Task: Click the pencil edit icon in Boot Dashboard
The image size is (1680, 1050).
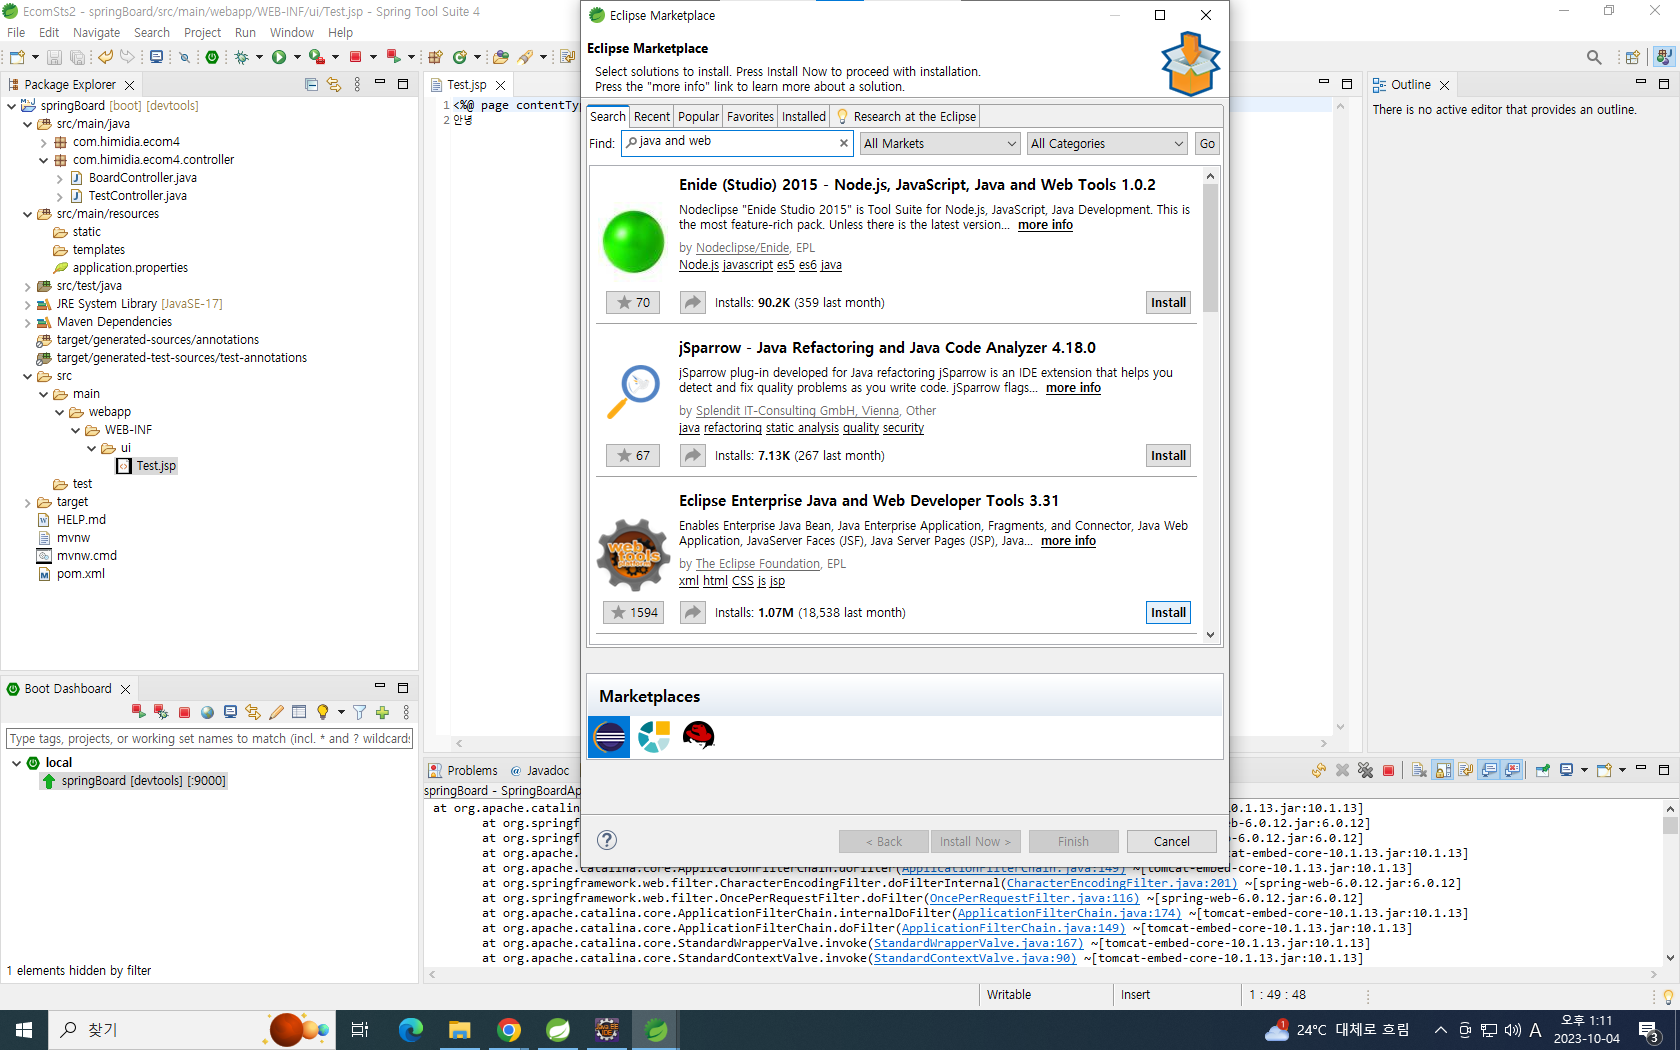Action: pos(276,712)
